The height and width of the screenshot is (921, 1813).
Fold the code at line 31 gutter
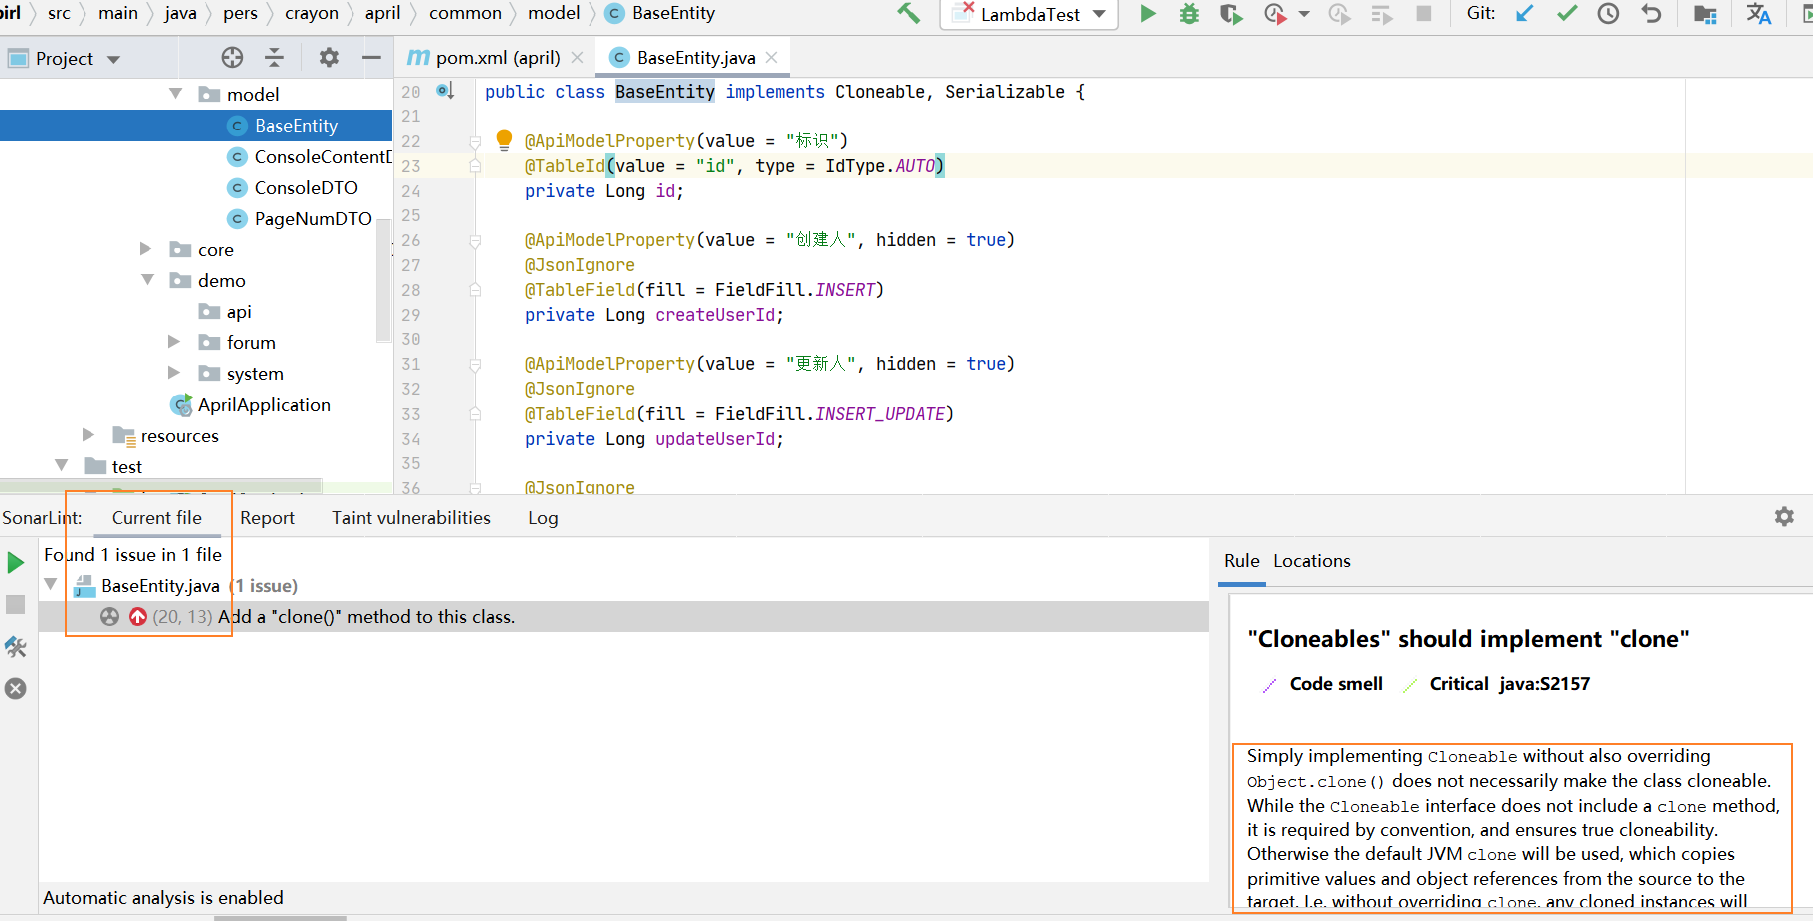(475, 364)
